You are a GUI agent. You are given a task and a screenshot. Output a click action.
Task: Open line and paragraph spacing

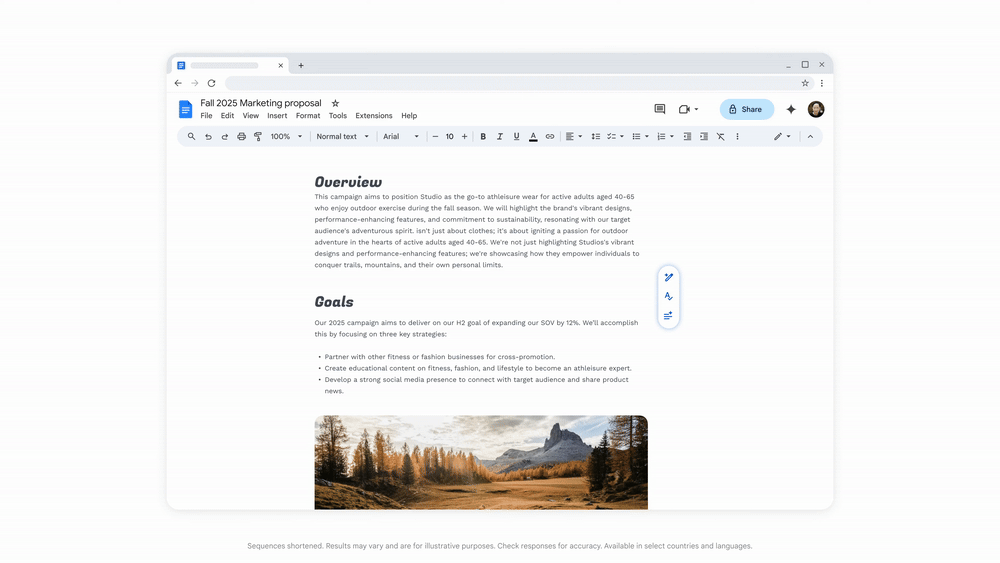595,136
